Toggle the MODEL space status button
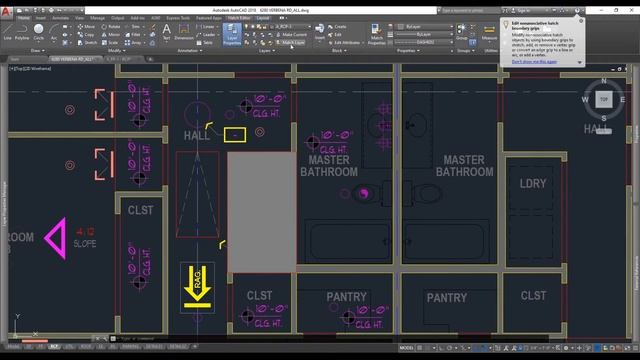 (406, 348)
